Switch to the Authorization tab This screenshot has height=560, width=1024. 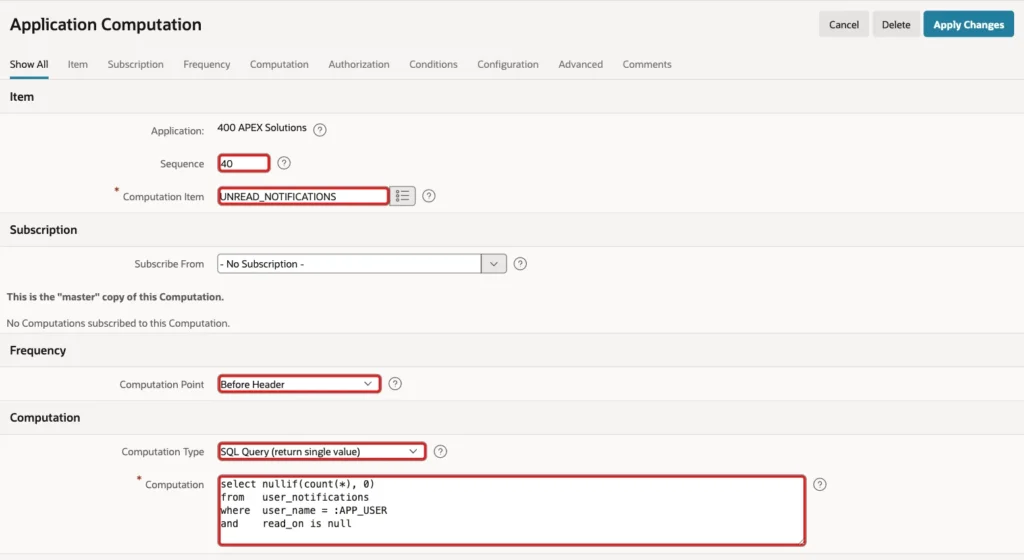coord(359,64)
